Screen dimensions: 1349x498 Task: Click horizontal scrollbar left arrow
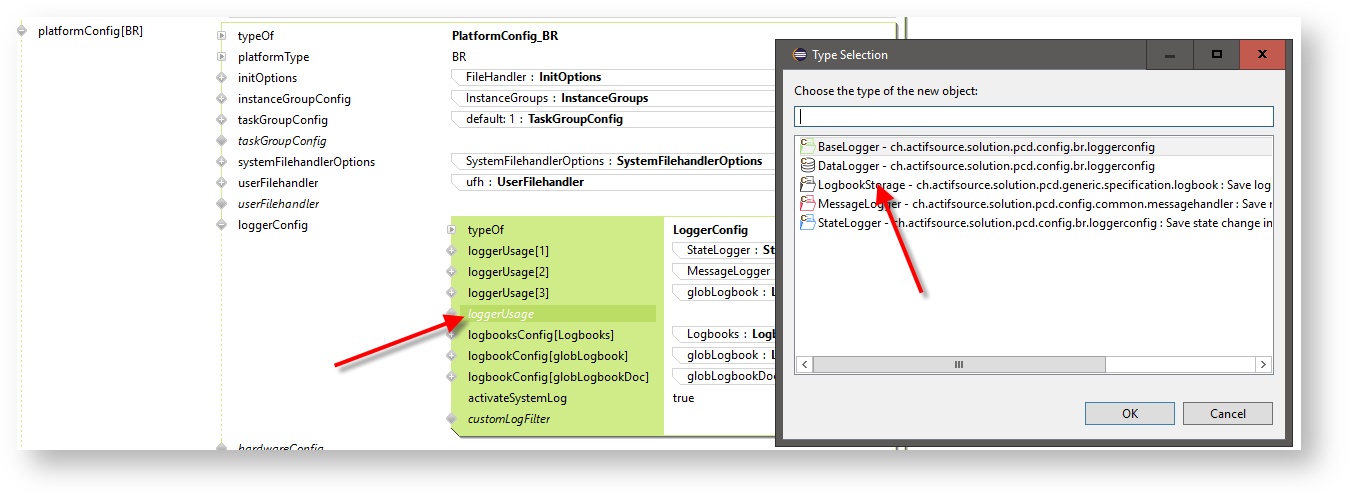803,365
